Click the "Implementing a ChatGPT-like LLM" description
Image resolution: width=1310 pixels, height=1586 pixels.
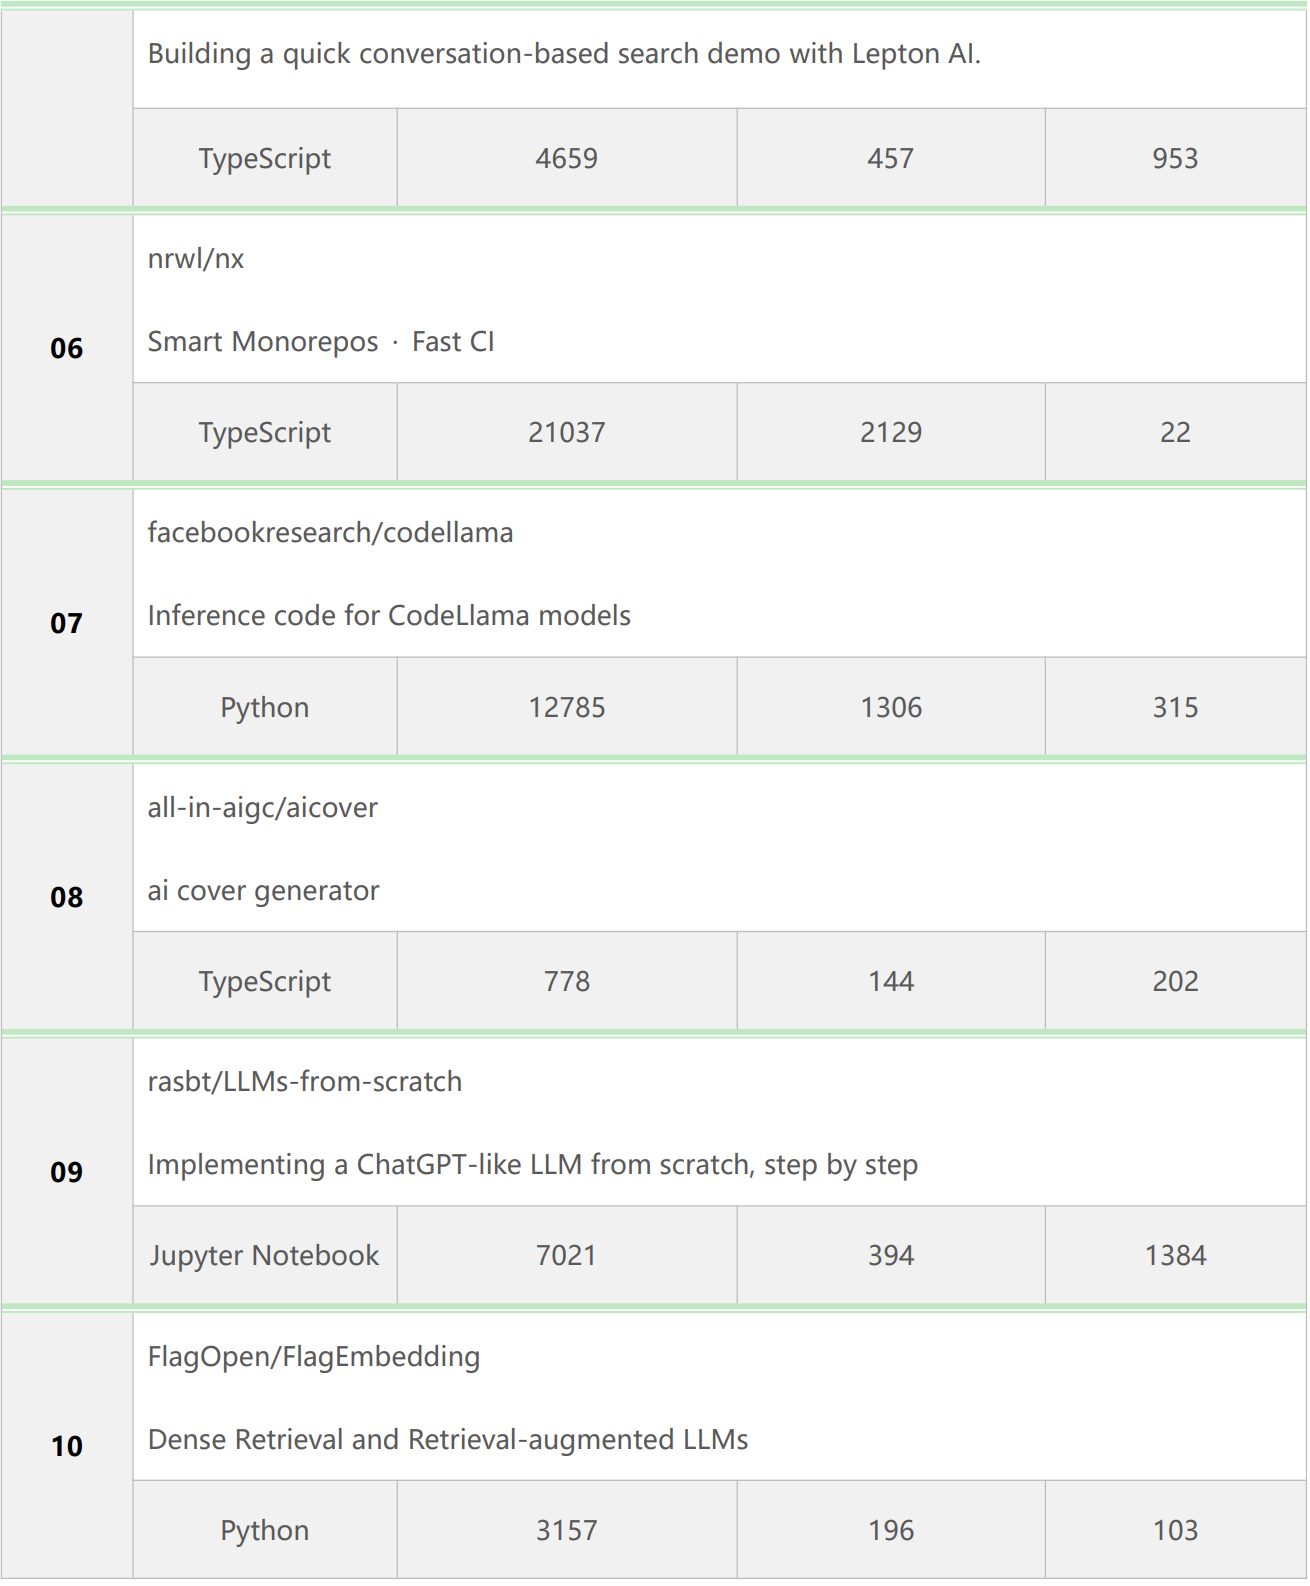[532, 1165]
